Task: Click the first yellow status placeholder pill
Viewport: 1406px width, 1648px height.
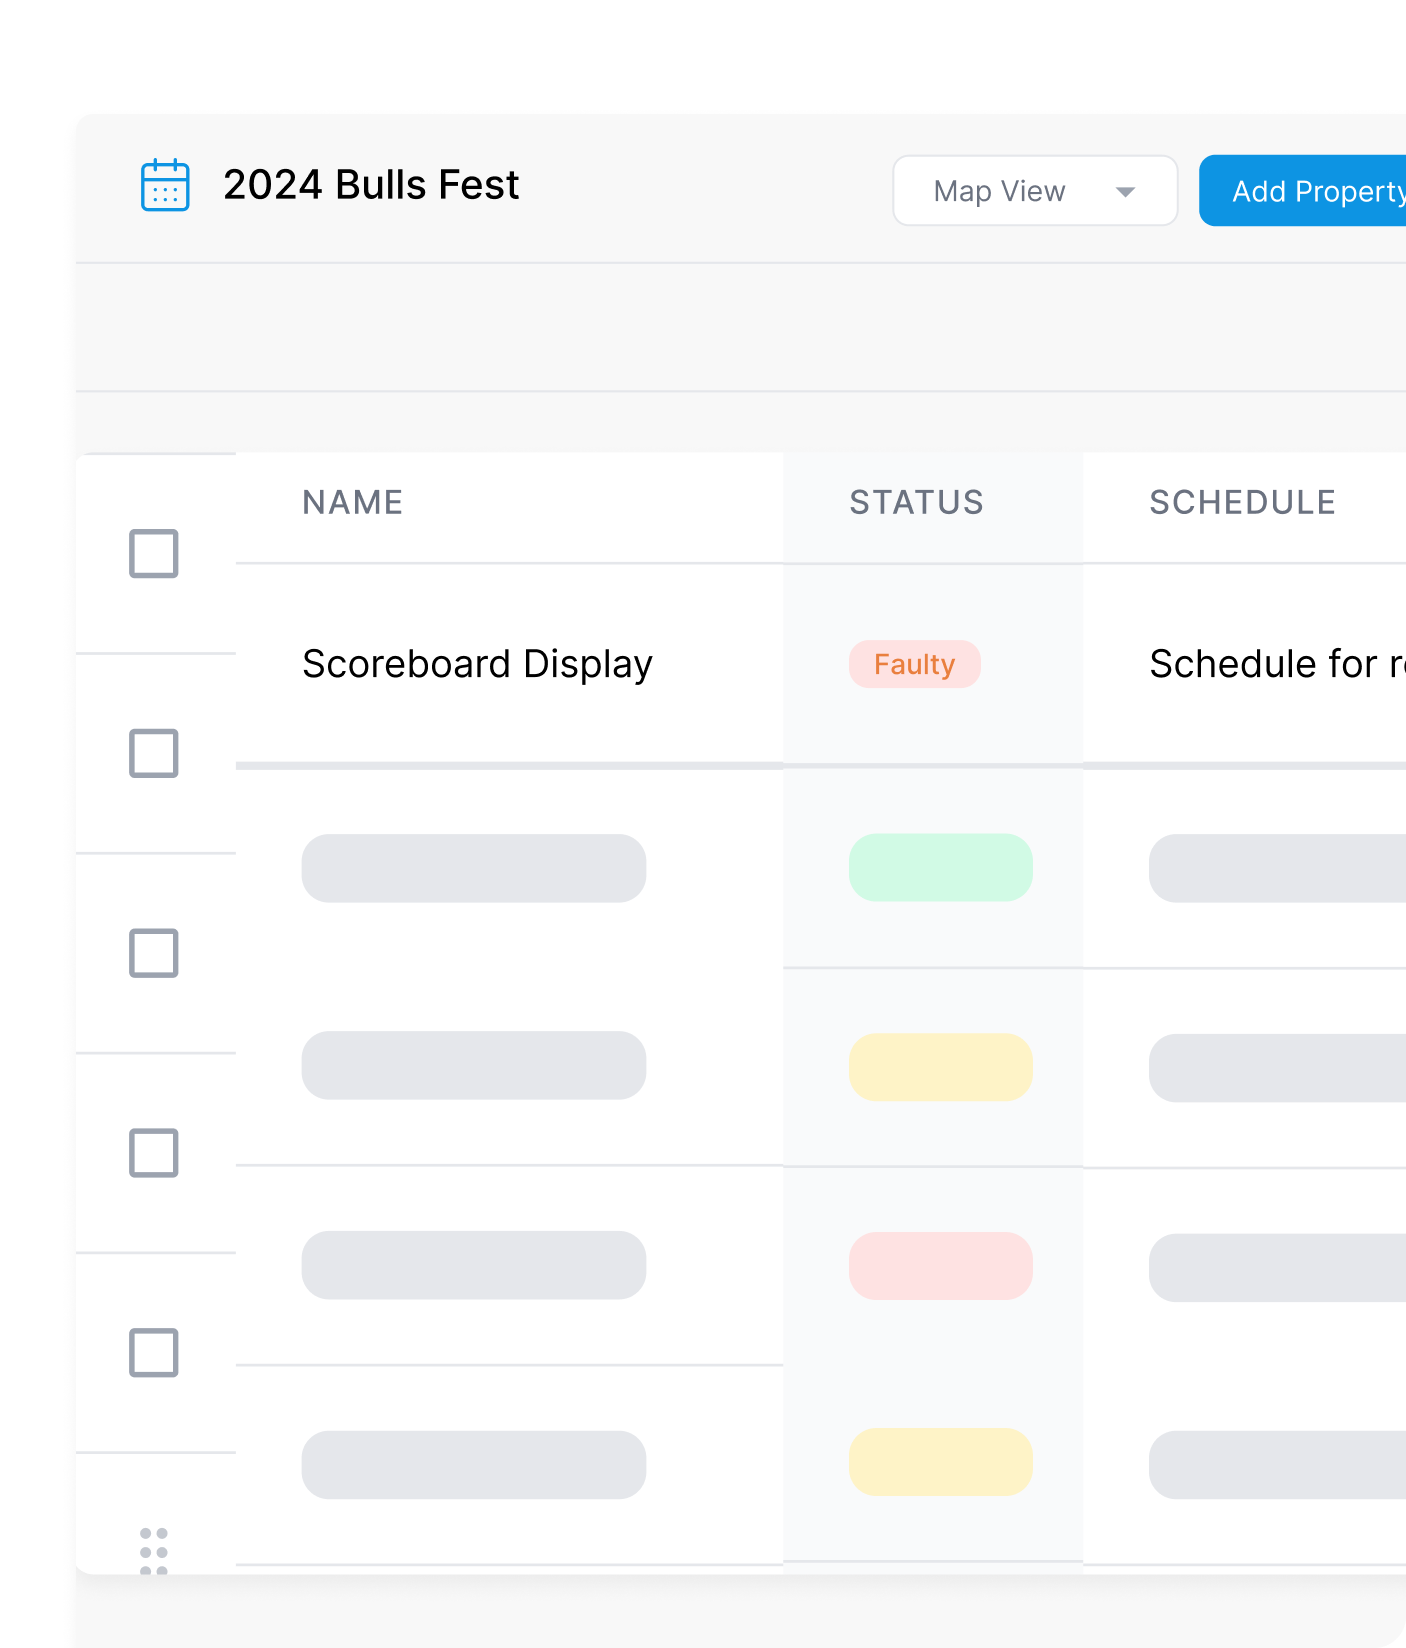Action: point(940,1067)
